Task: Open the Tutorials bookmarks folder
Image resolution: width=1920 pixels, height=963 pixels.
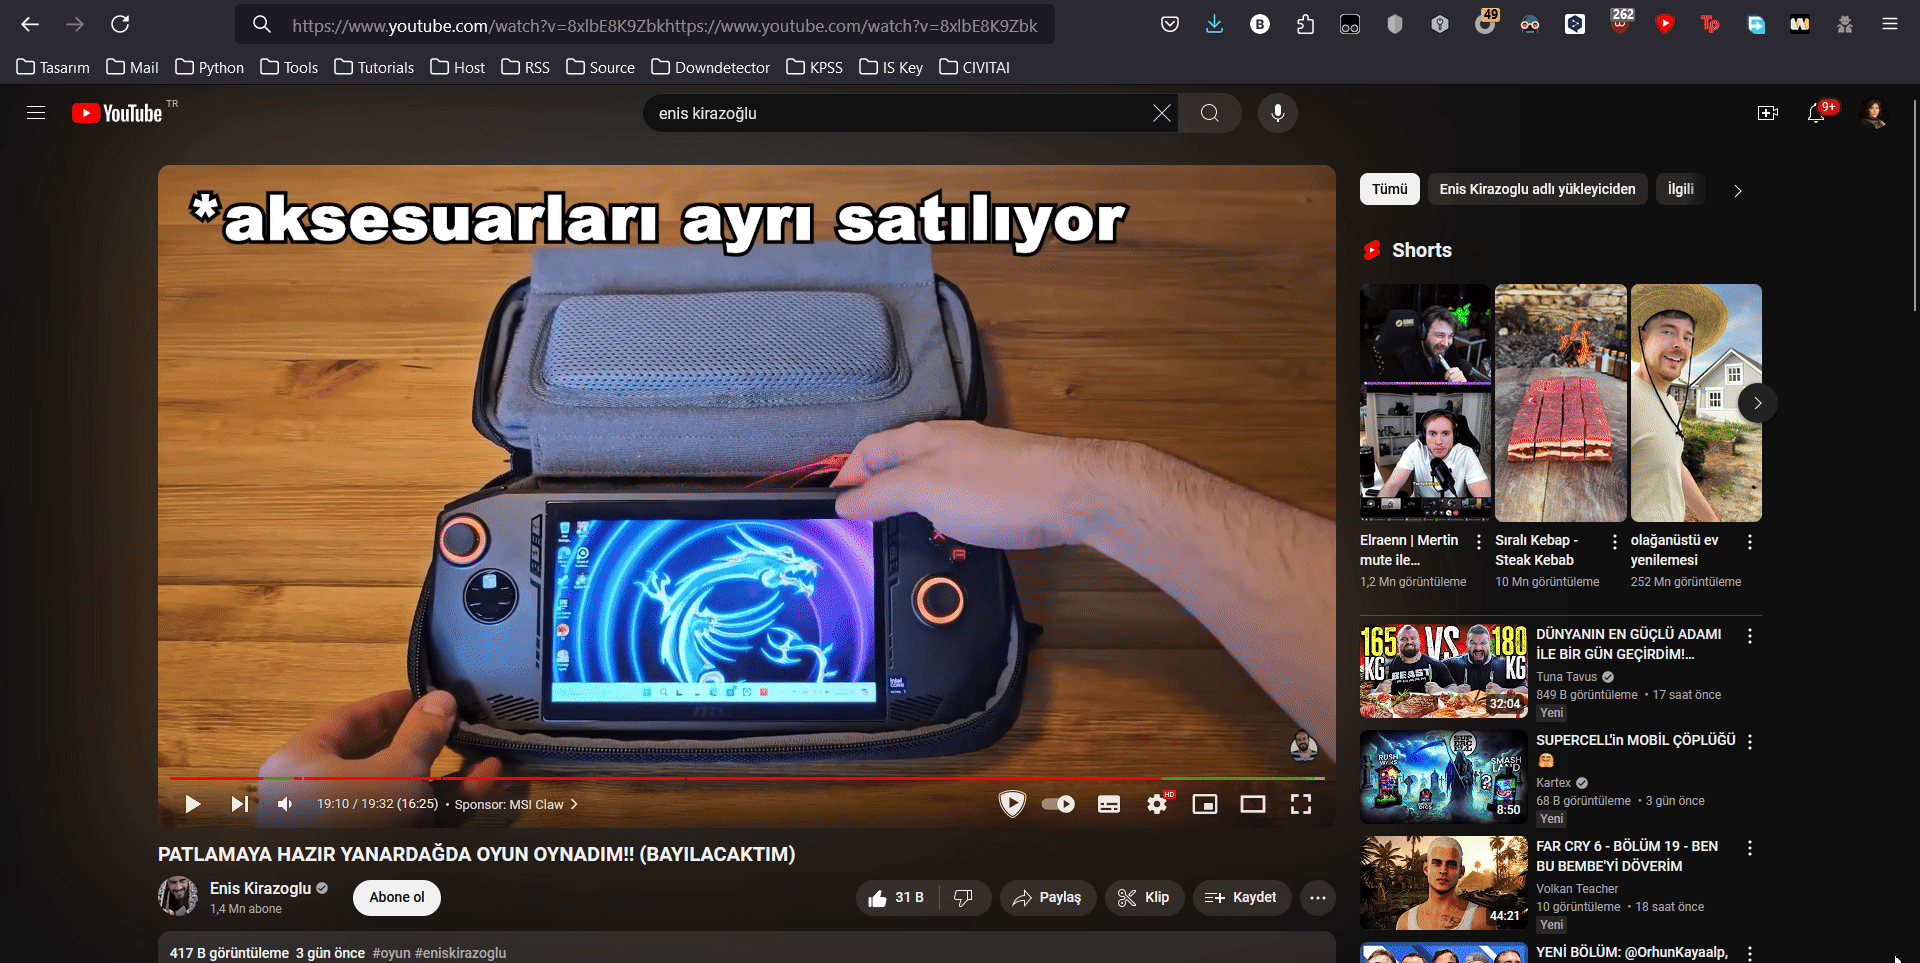Action: [x=374, y=67]
